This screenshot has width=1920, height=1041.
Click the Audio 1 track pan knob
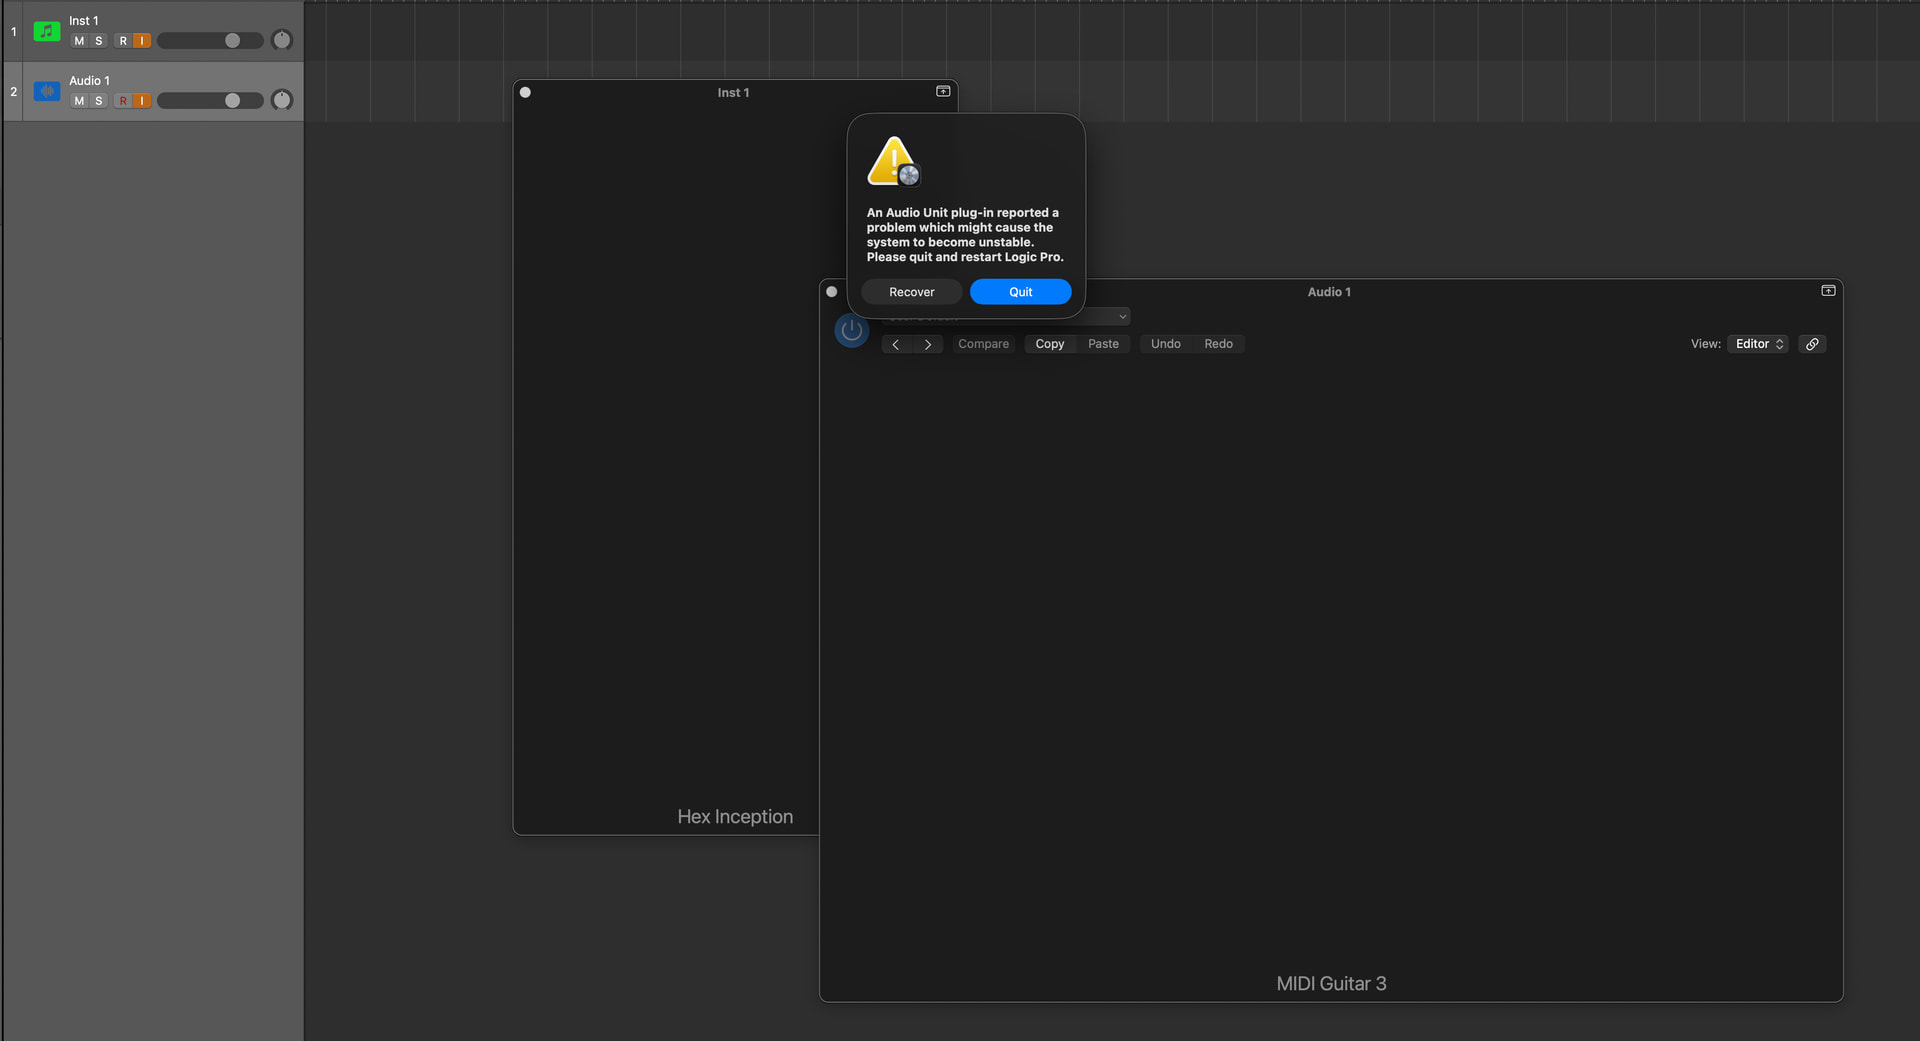282,100
